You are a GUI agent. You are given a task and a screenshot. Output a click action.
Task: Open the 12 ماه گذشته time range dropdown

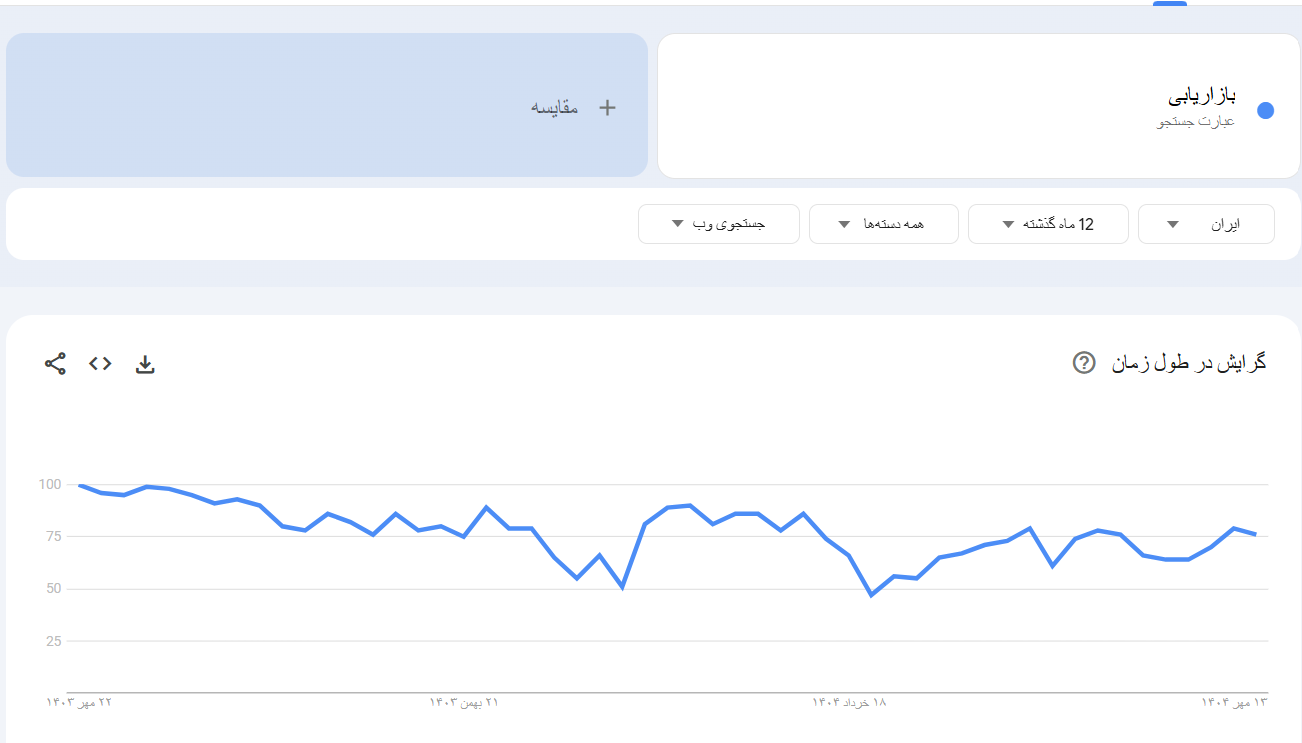[x=1048, y=224]
